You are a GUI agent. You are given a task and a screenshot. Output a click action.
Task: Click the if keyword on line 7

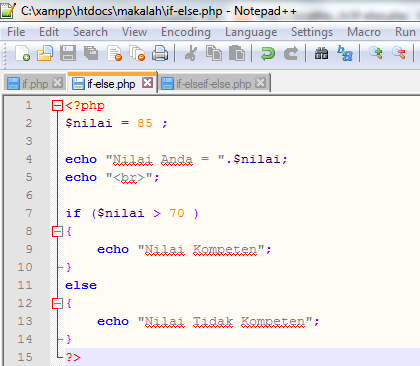click(x=73, y=213)
